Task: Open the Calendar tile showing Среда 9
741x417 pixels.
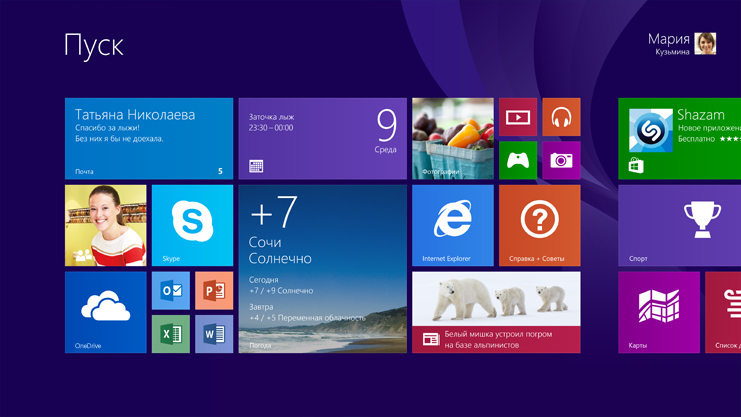Action: tap(322, 139)
